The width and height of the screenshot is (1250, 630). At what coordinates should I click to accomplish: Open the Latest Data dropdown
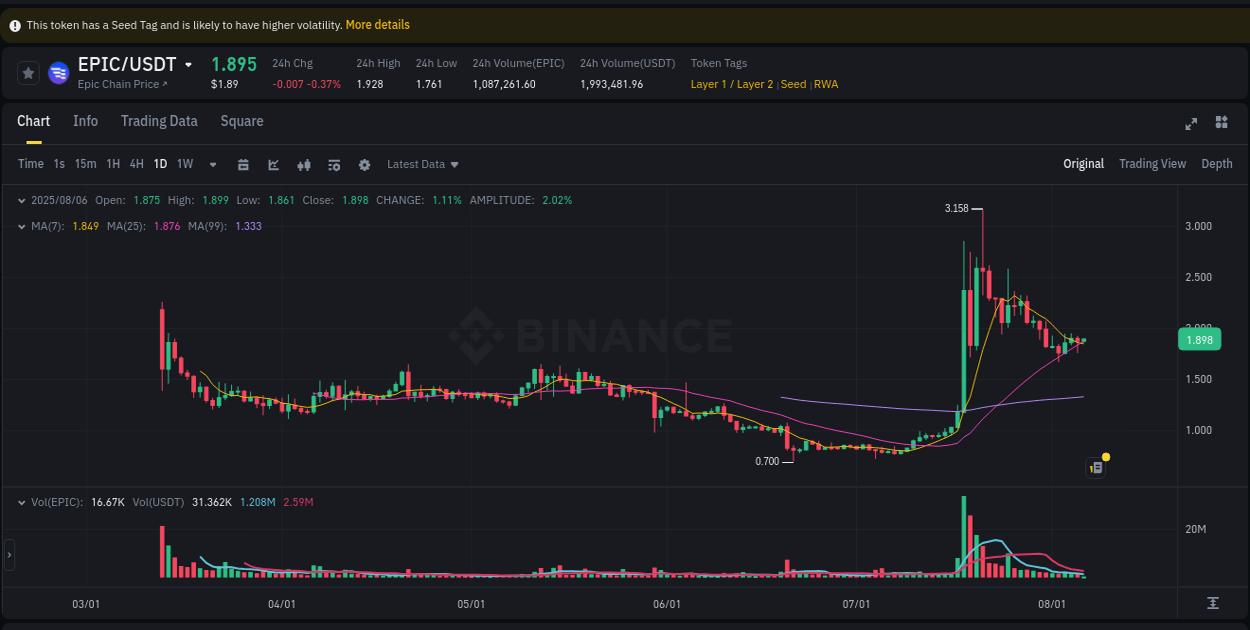pyautogui.click(x=422, y=164)
